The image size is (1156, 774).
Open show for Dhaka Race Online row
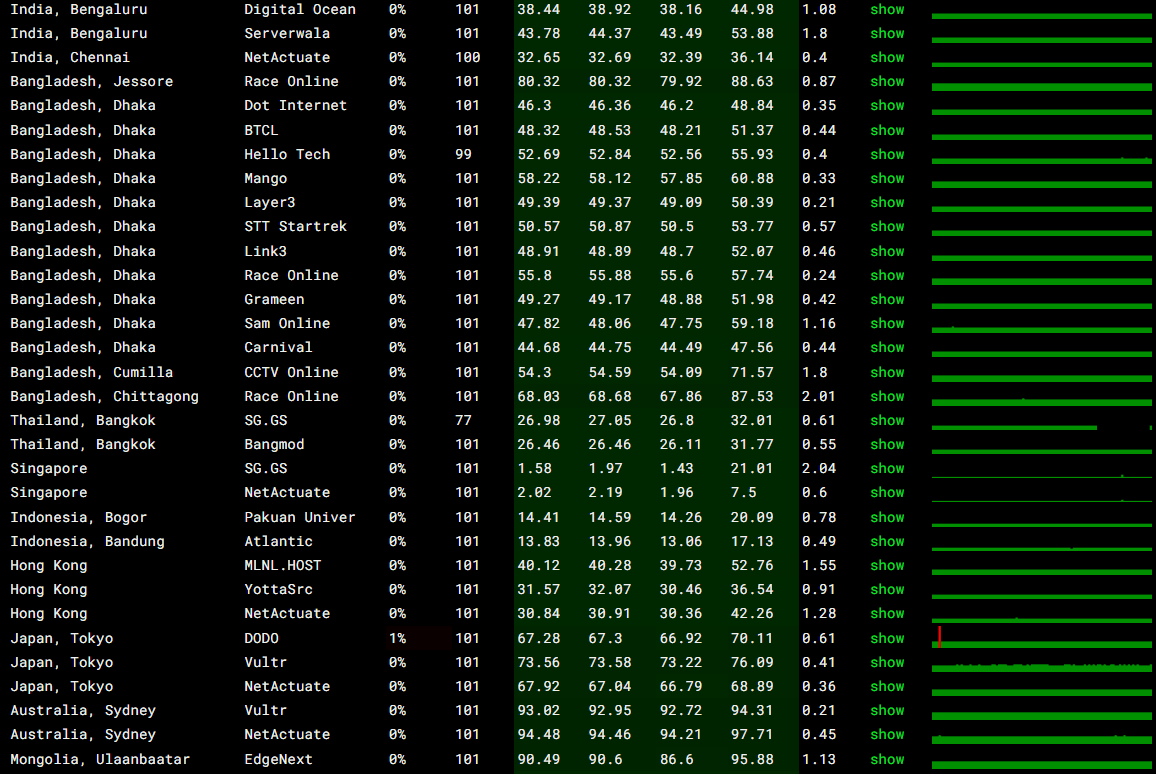click(887, 276)
